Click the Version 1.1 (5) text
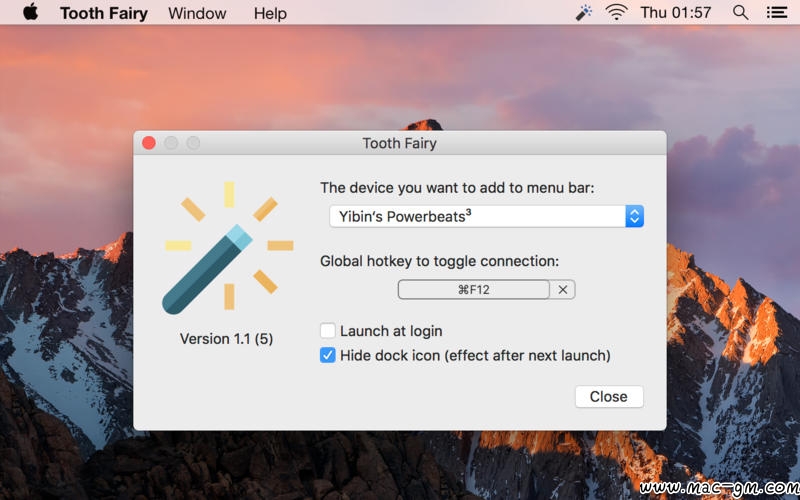The width and height of the screenshot is (800, 500). coord(227,339)
